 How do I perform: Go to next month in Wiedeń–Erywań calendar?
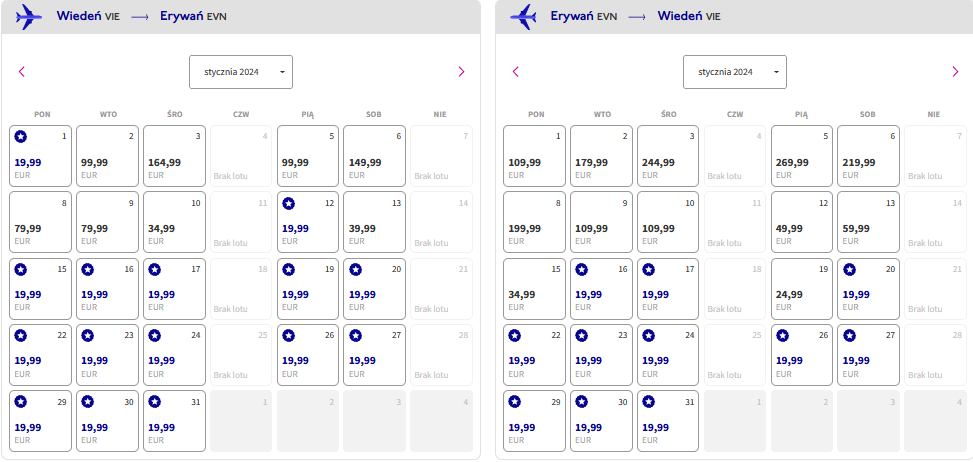[461, 71]
